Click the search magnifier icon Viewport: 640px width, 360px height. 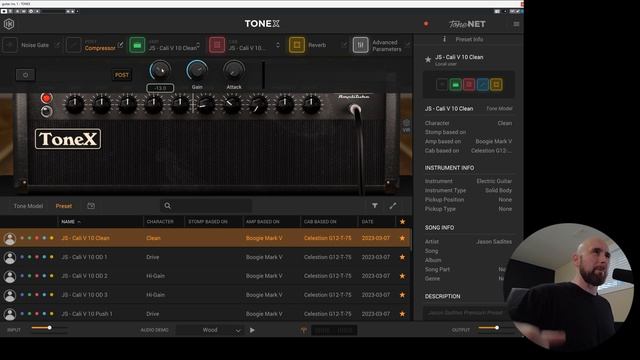pyautogui.click(x=168, y=206)
